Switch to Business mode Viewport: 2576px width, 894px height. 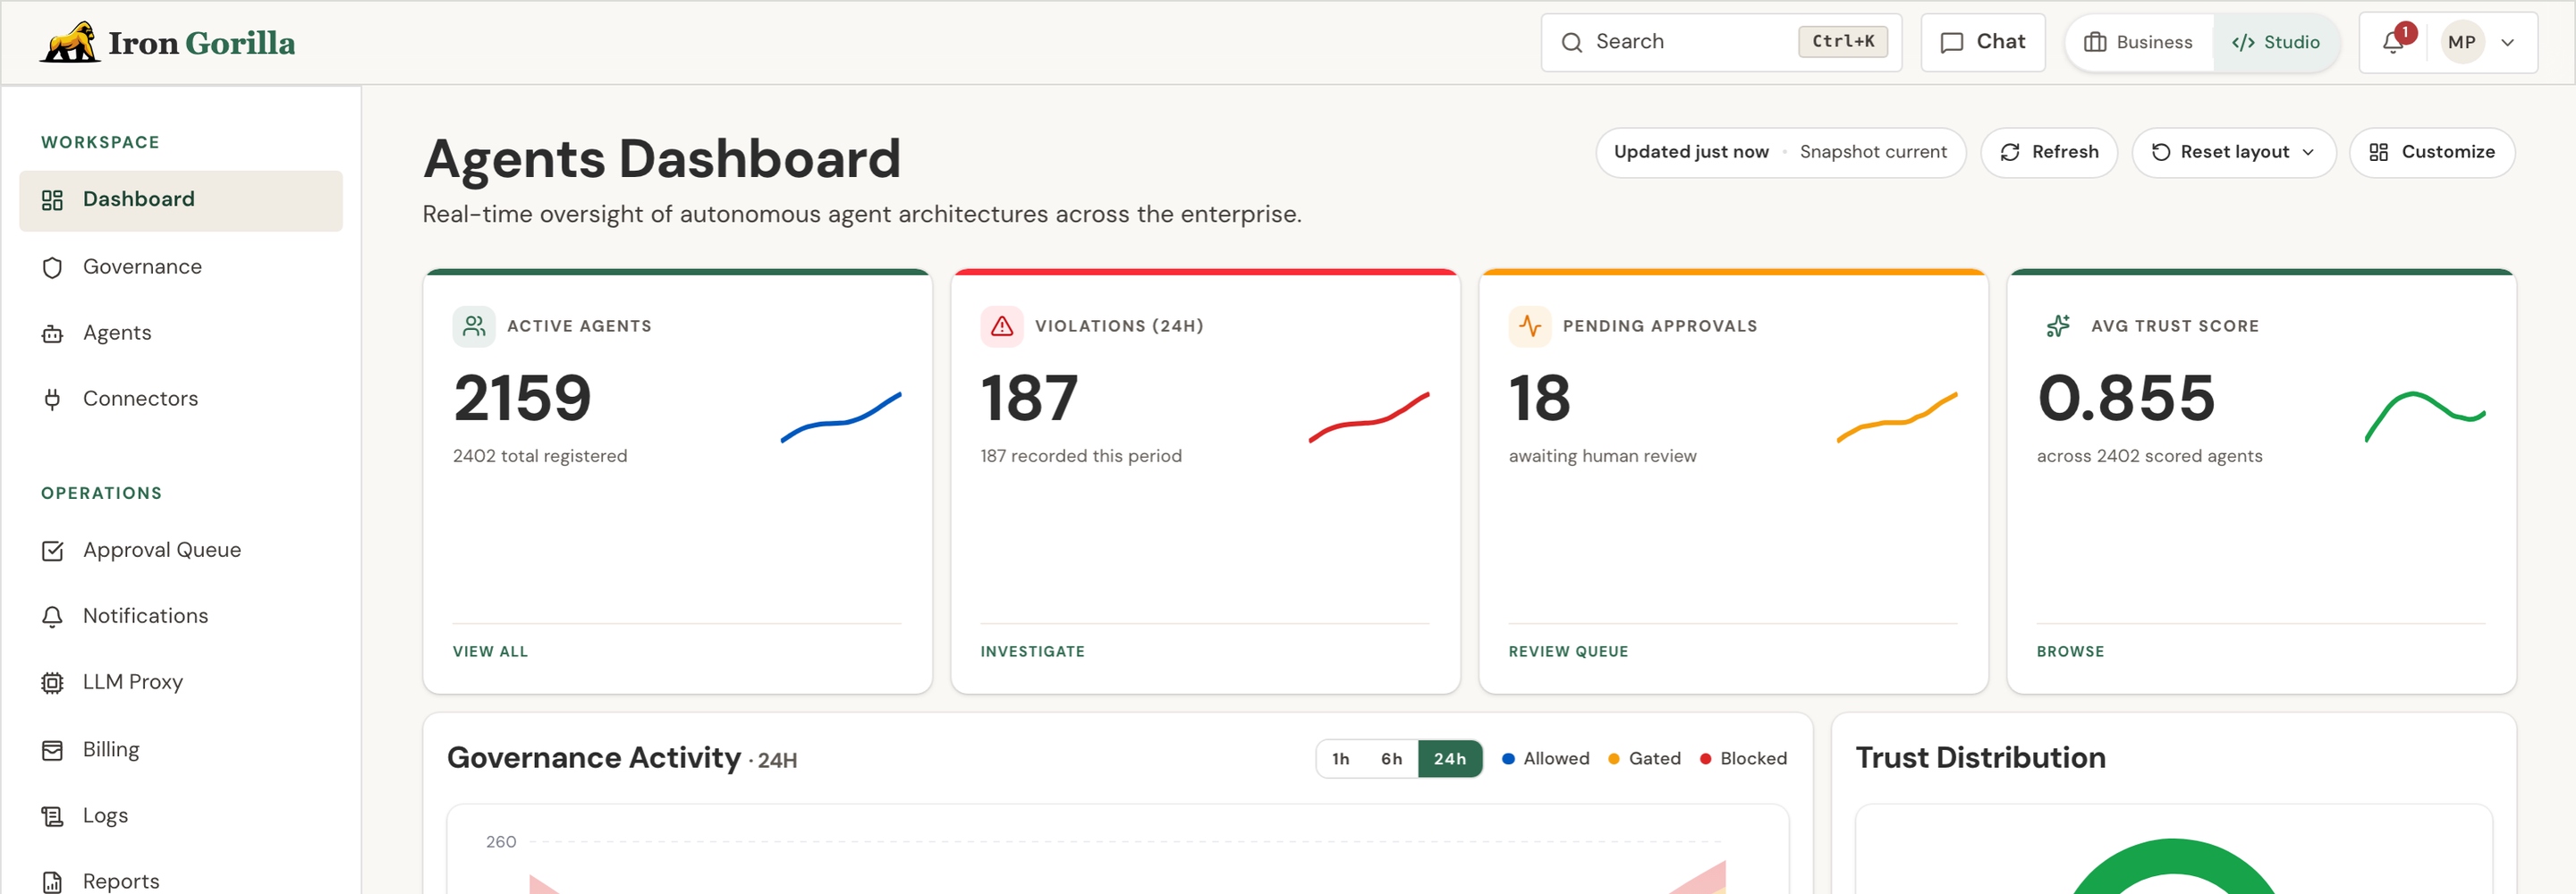point(2139,42)
